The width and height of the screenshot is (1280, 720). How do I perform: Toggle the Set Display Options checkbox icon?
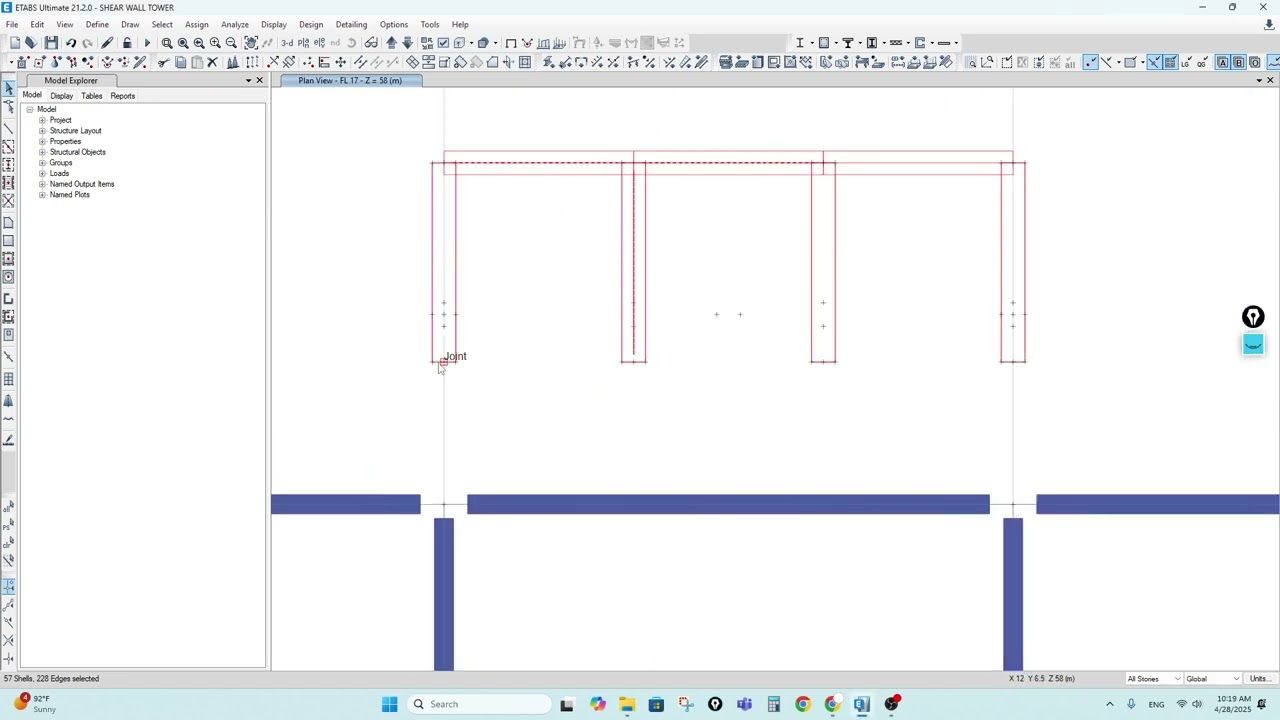[x=443, y=43]
